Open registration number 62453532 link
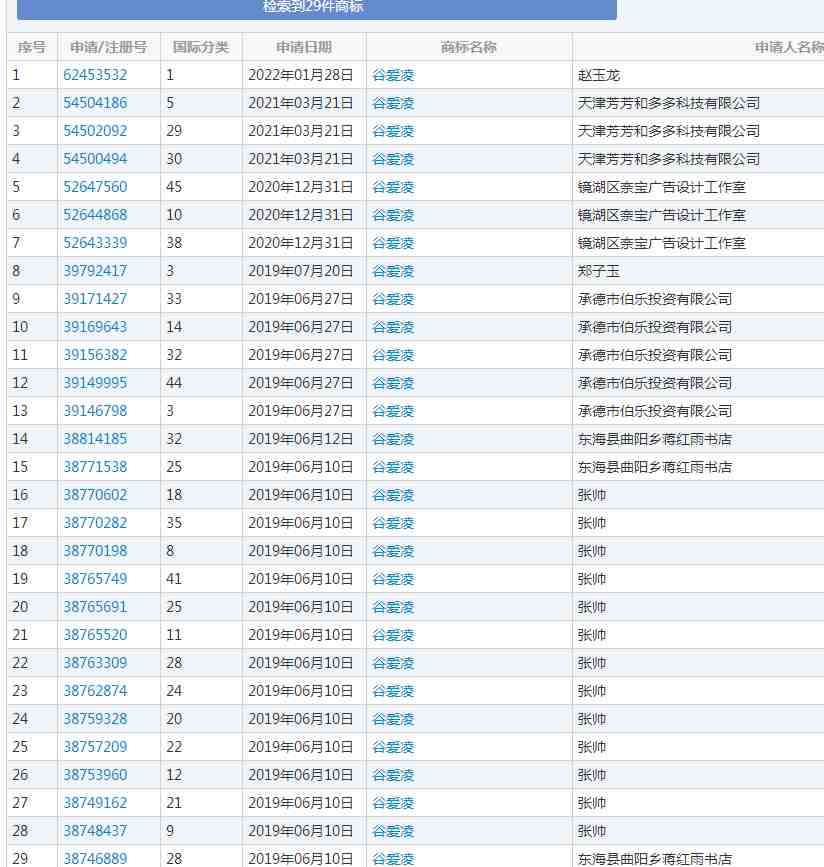This screenshot has width=824, height=867. tap(95, 75)
